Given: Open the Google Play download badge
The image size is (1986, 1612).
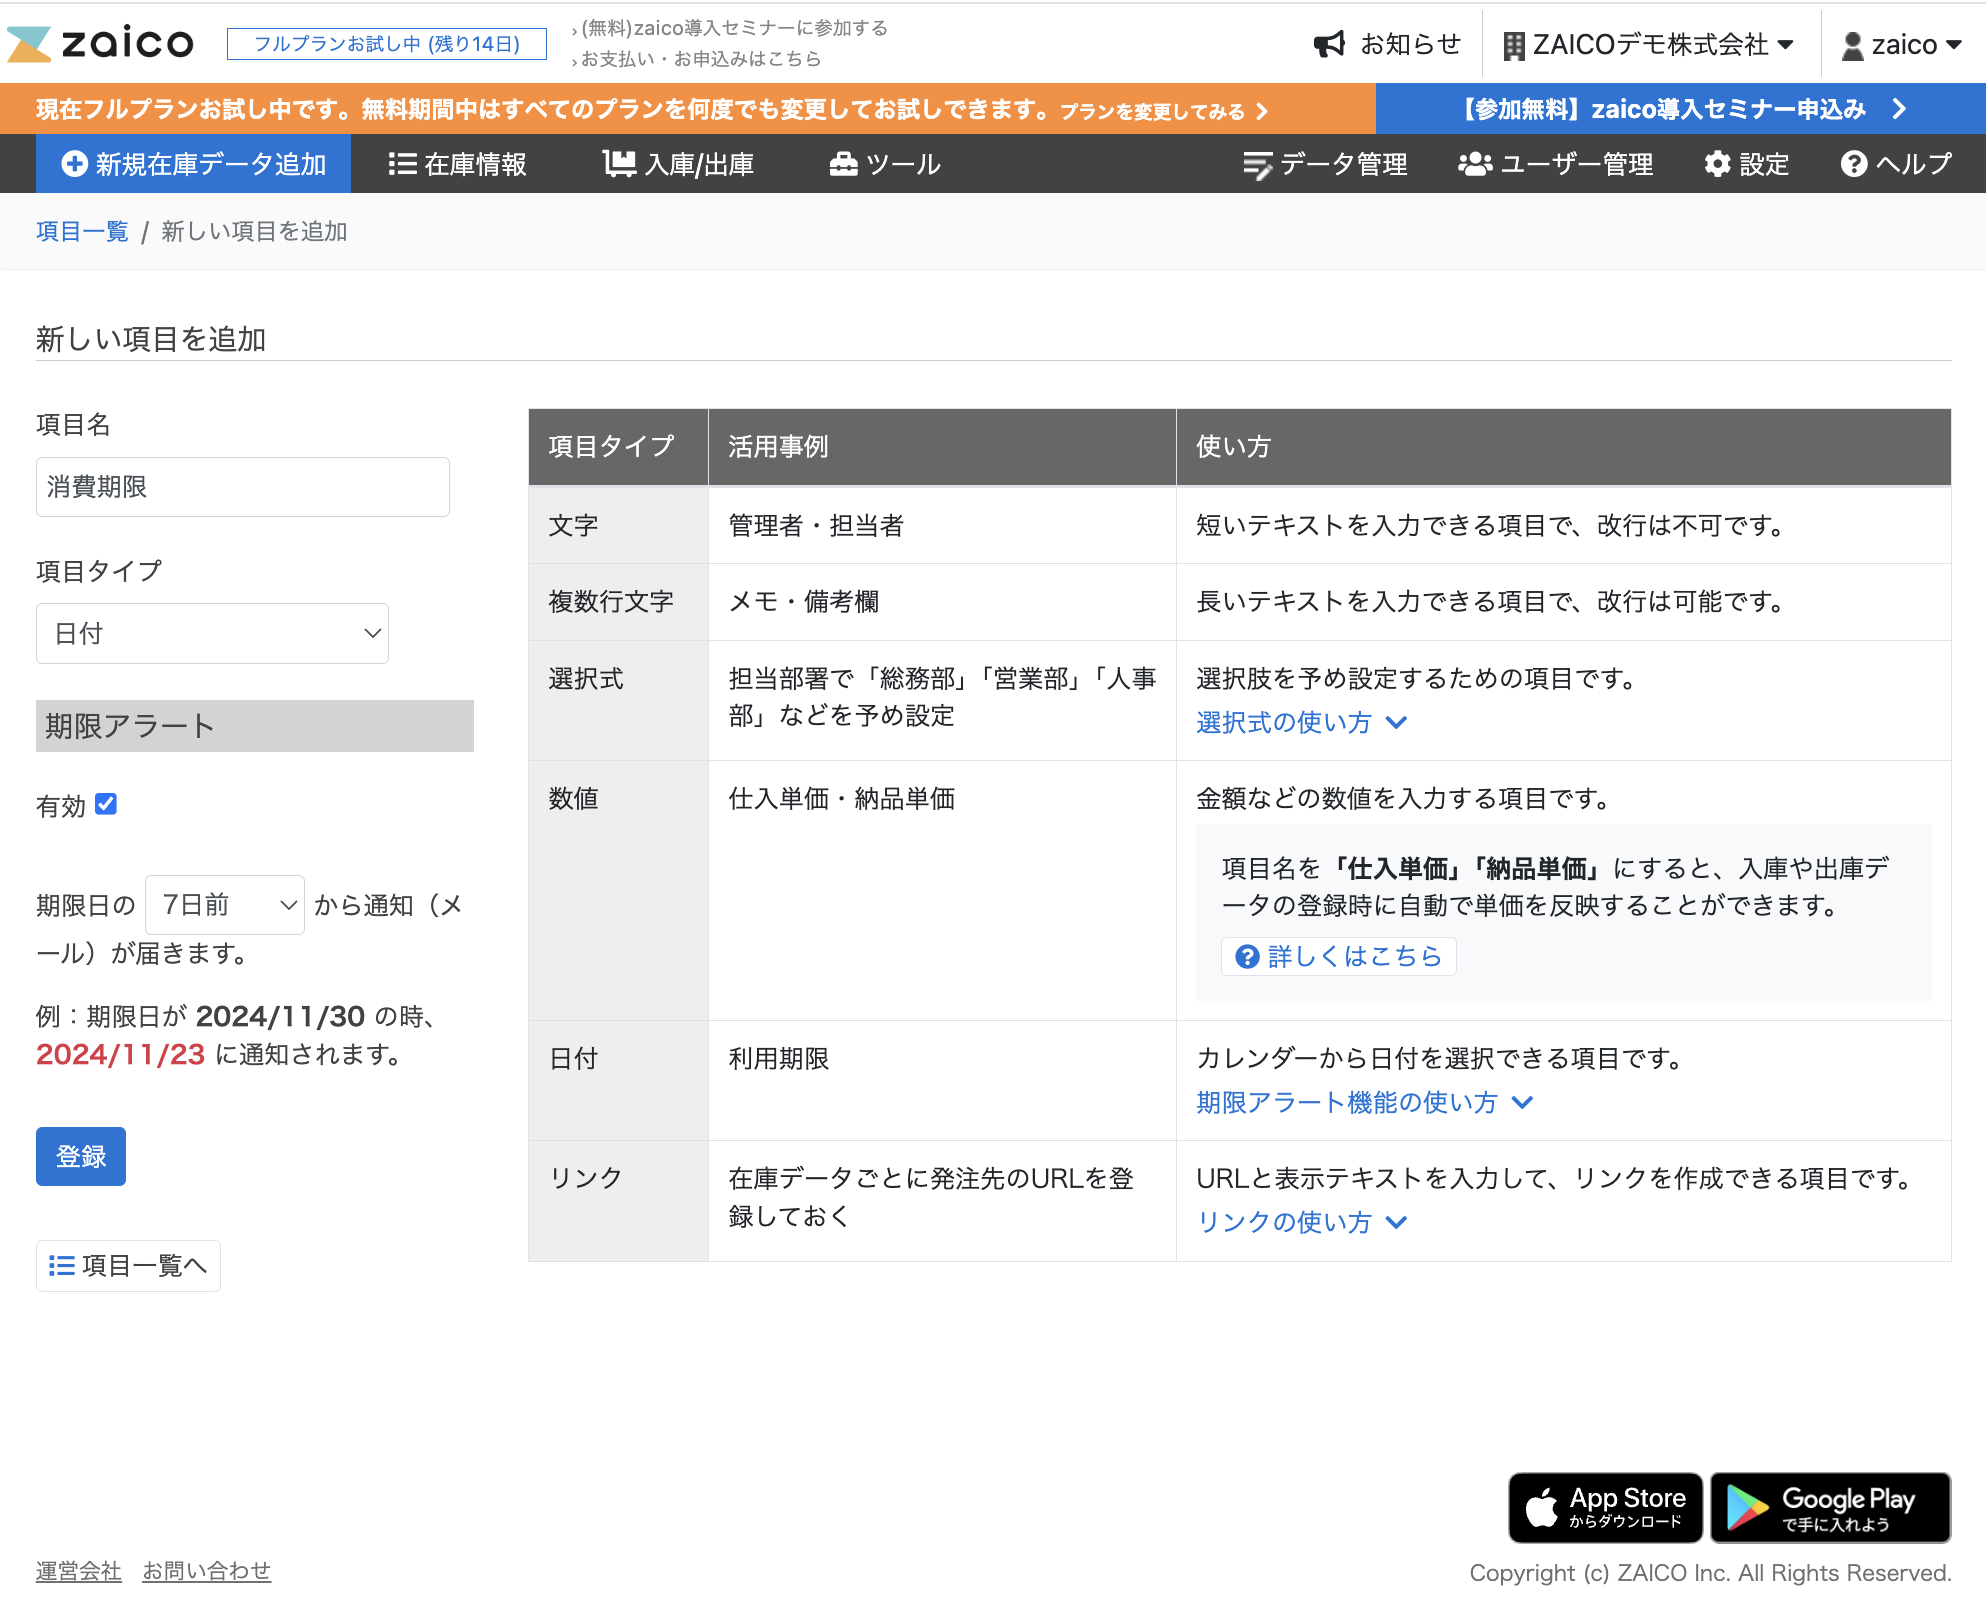Looking at the screenshot, I should 1830,1508.
